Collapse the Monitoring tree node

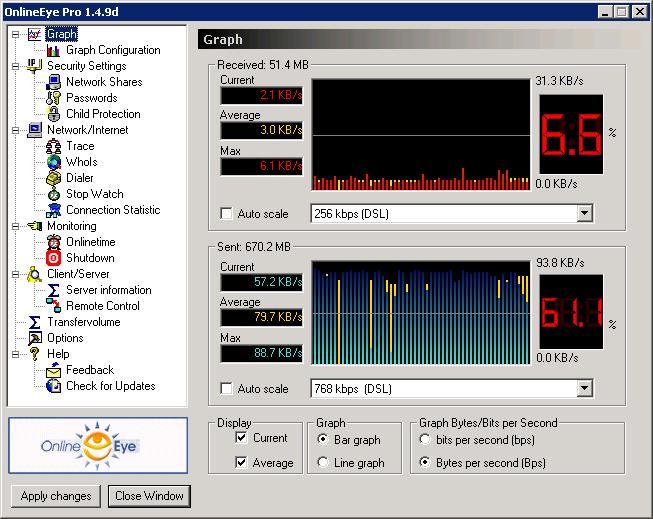click(16, 226)
